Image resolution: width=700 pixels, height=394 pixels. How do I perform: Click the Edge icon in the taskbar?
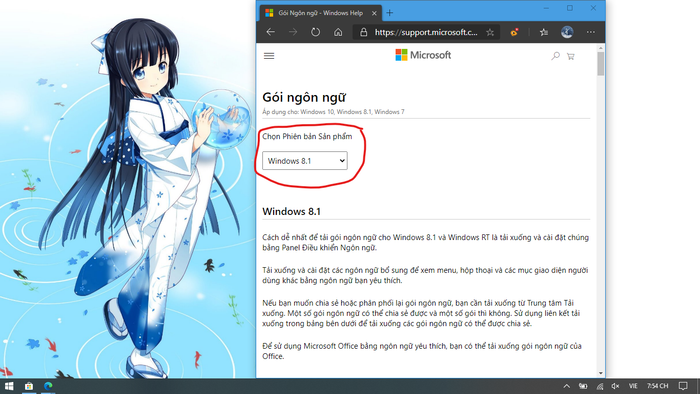(x=48, y=386)
